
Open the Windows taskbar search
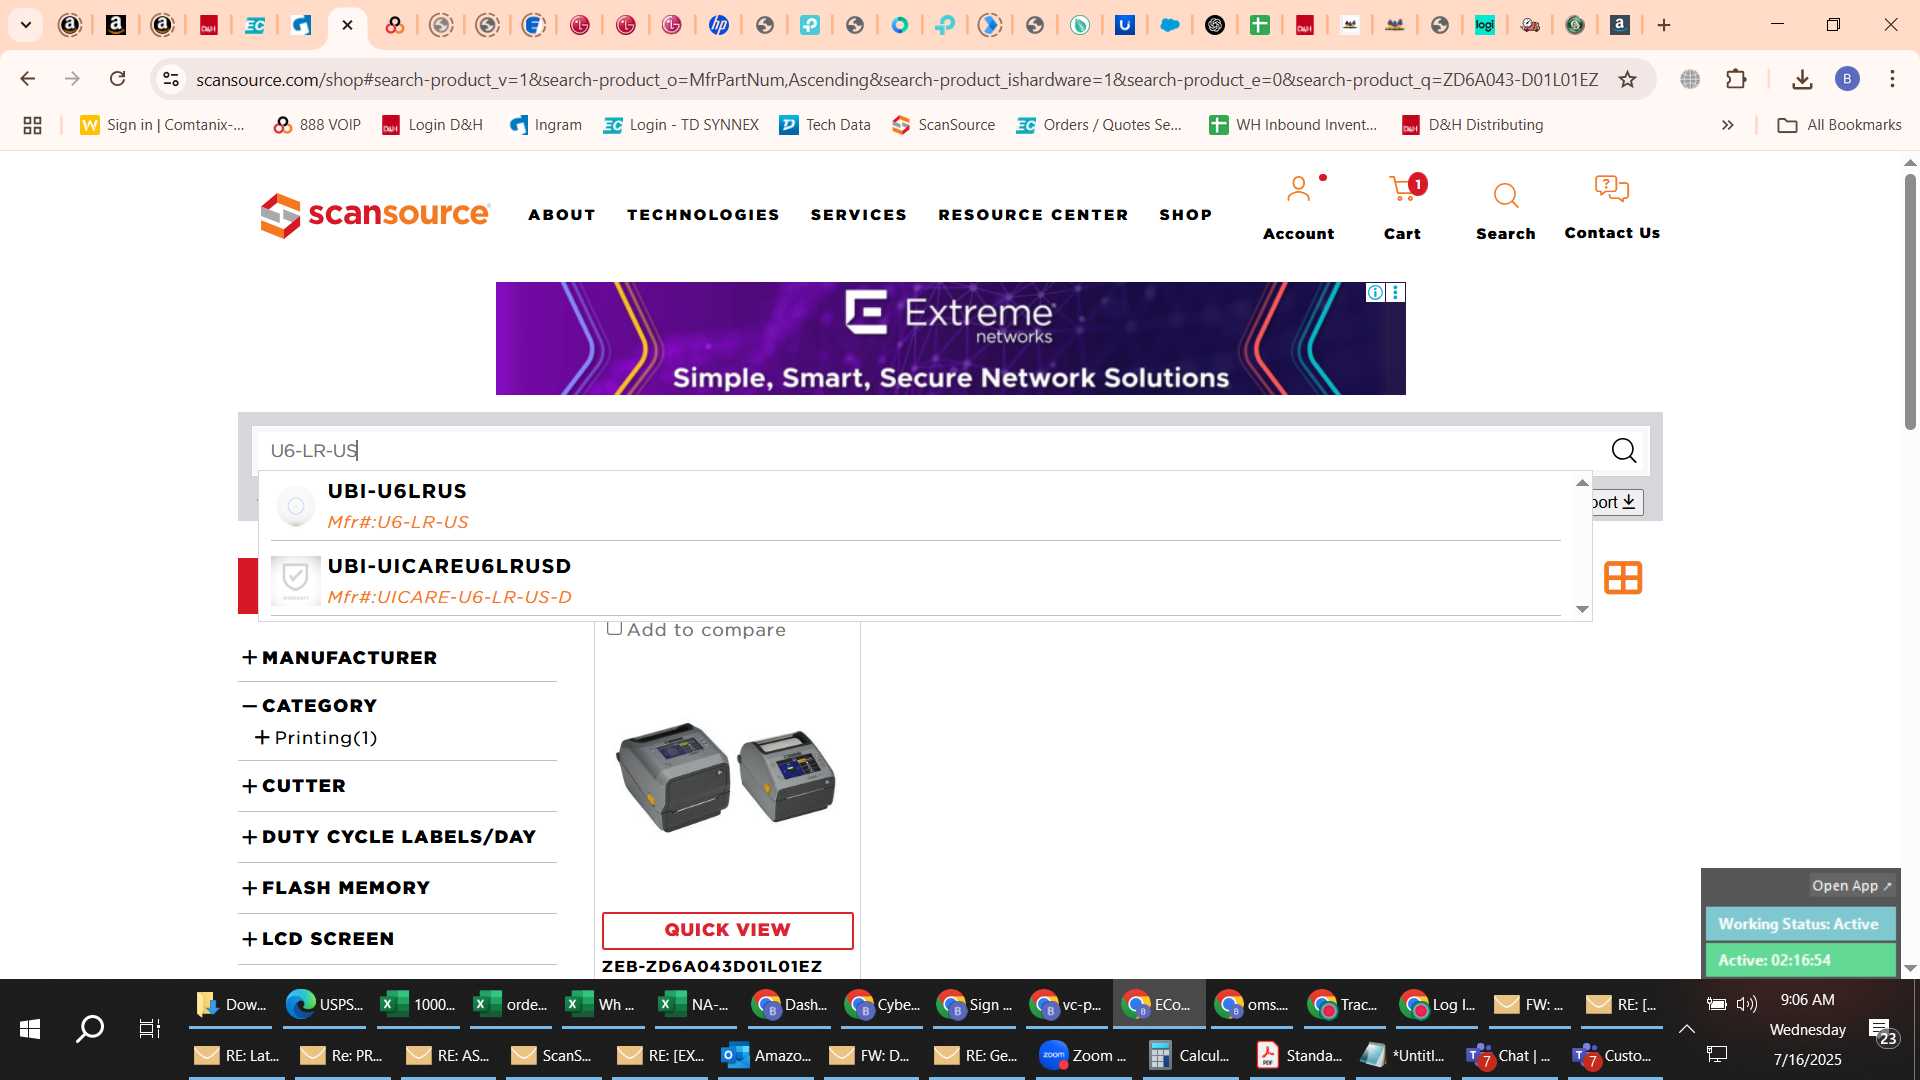click(90, 1028)
